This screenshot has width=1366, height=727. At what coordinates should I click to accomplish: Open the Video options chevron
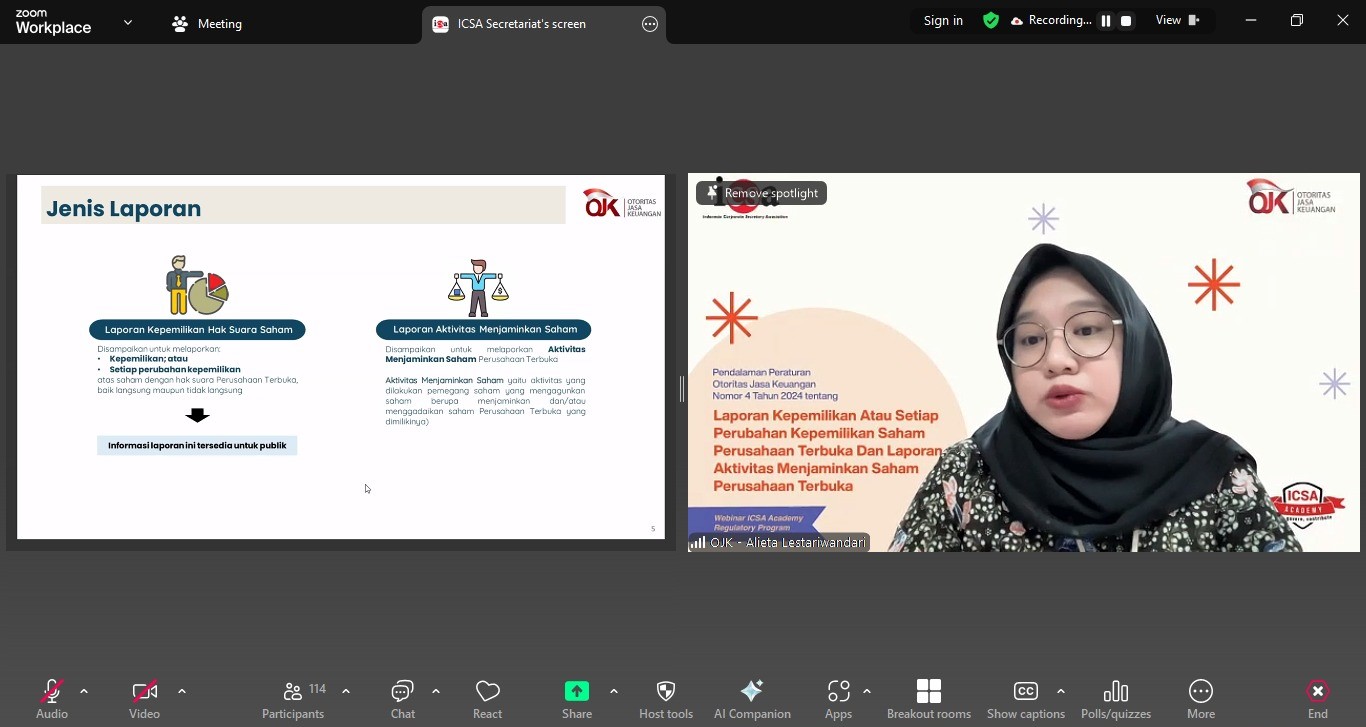[182, 691]
